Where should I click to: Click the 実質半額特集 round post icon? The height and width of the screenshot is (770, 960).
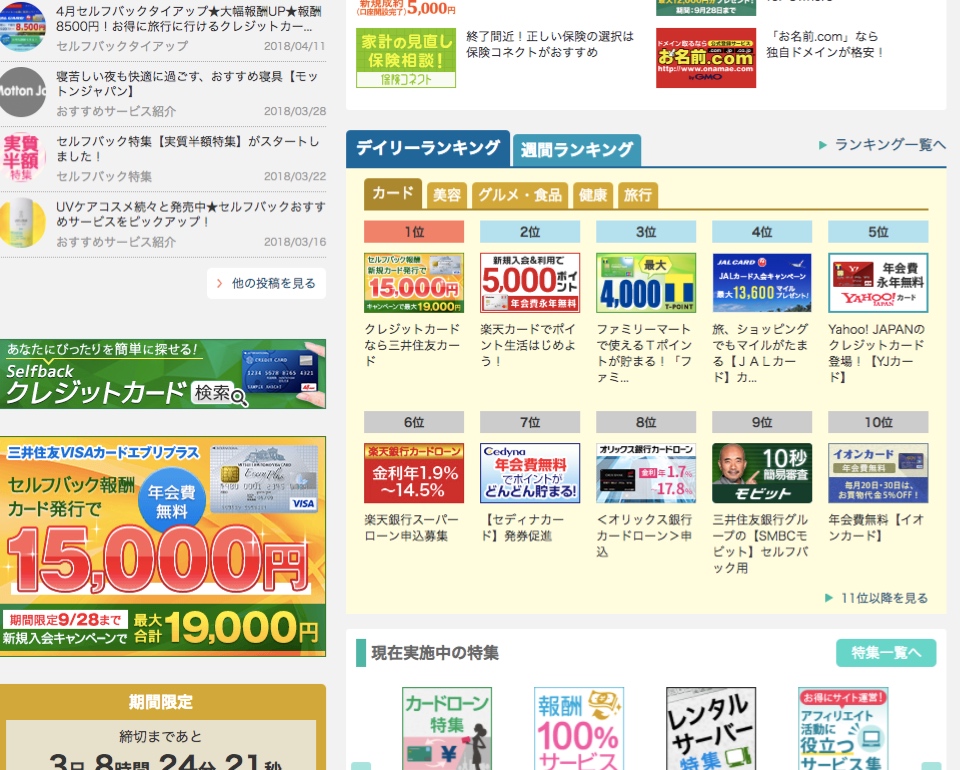tap(22, 157)
